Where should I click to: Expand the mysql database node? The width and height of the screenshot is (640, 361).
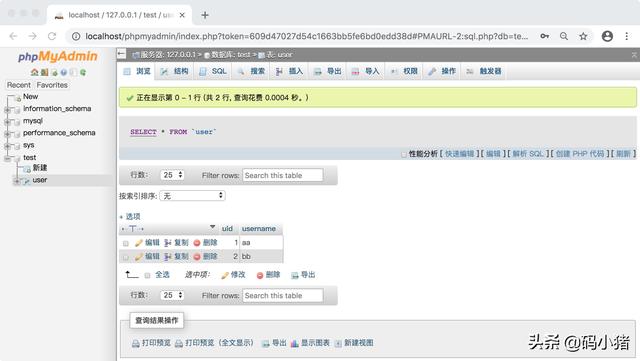(x=7, y=122)
